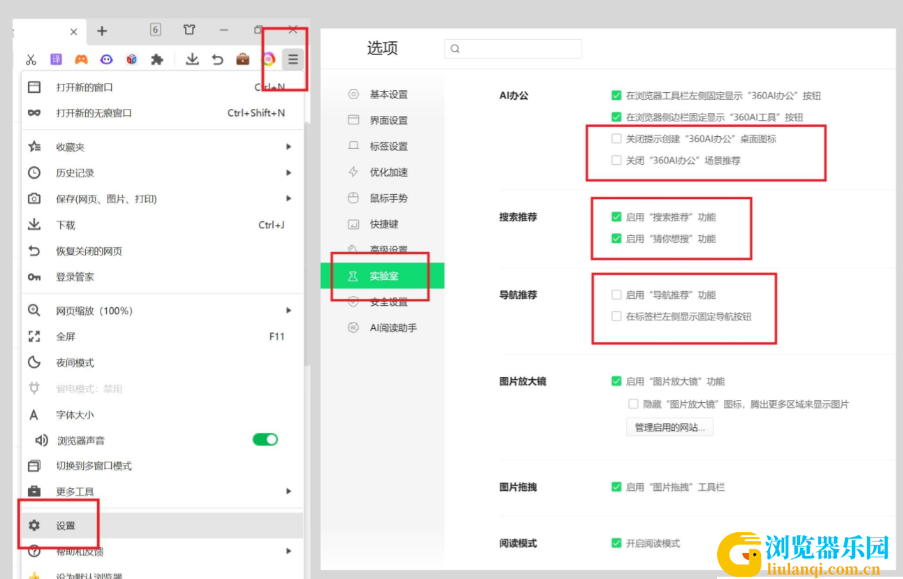
Task: Open the 标签设置 section
Action: tap(382, 146)
